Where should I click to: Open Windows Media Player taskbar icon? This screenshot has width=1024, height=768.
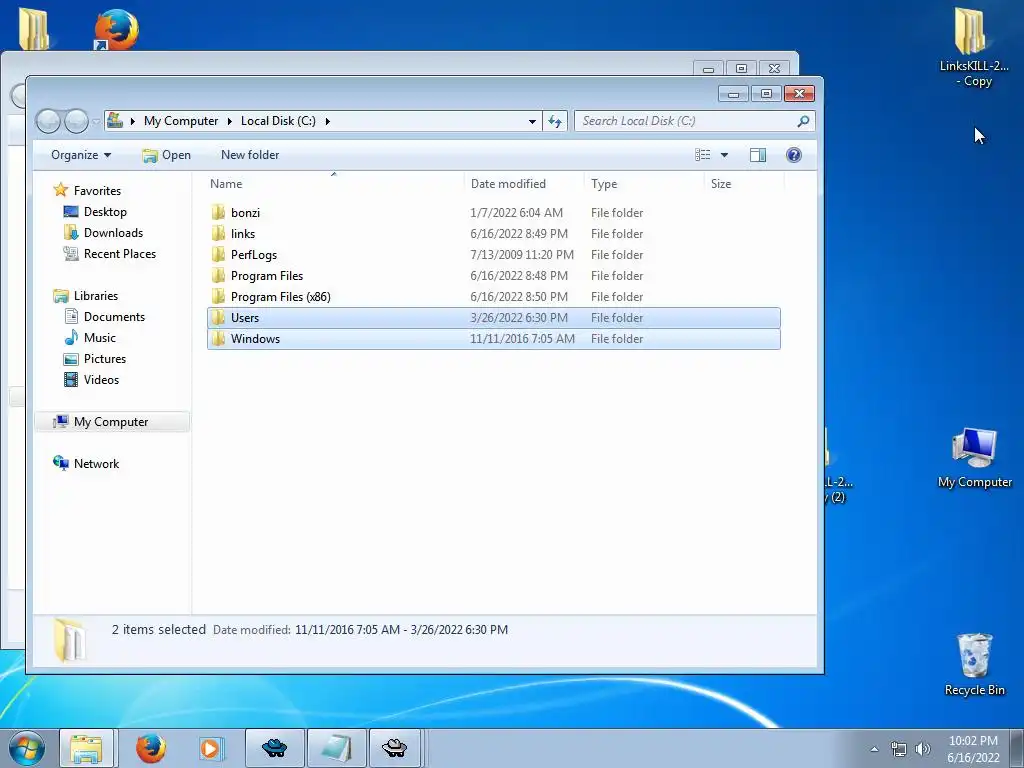[211, 748]
